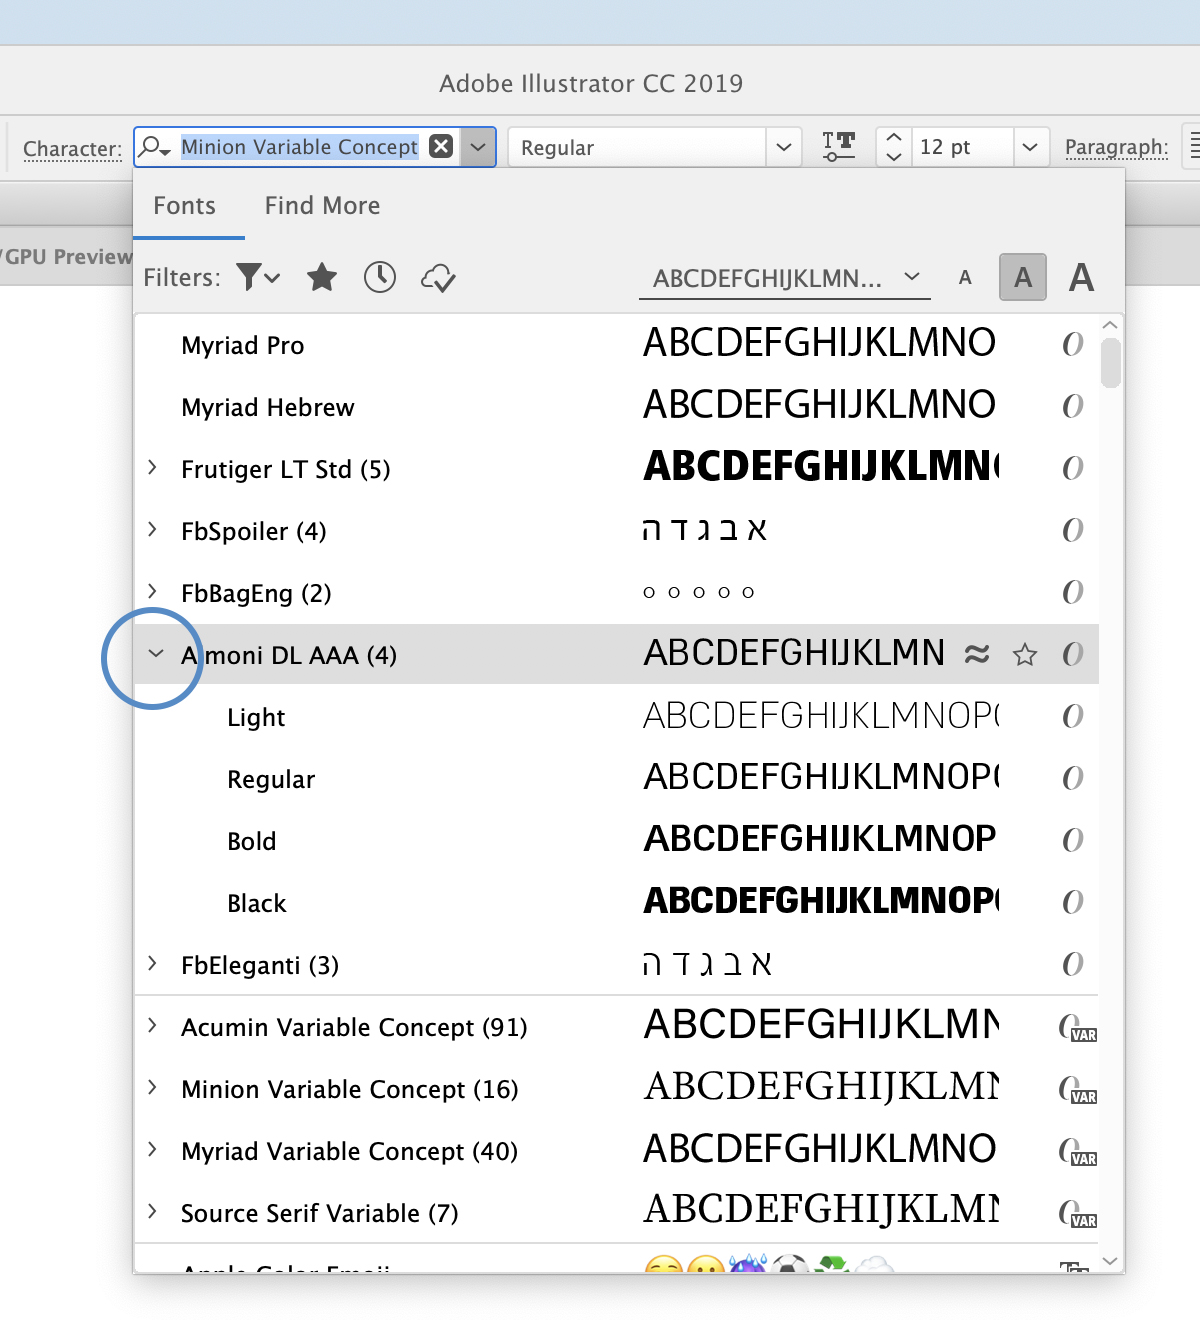Select large sample text size
The width and height of the screenshot is (1200, 1320).
(1081, 277)
